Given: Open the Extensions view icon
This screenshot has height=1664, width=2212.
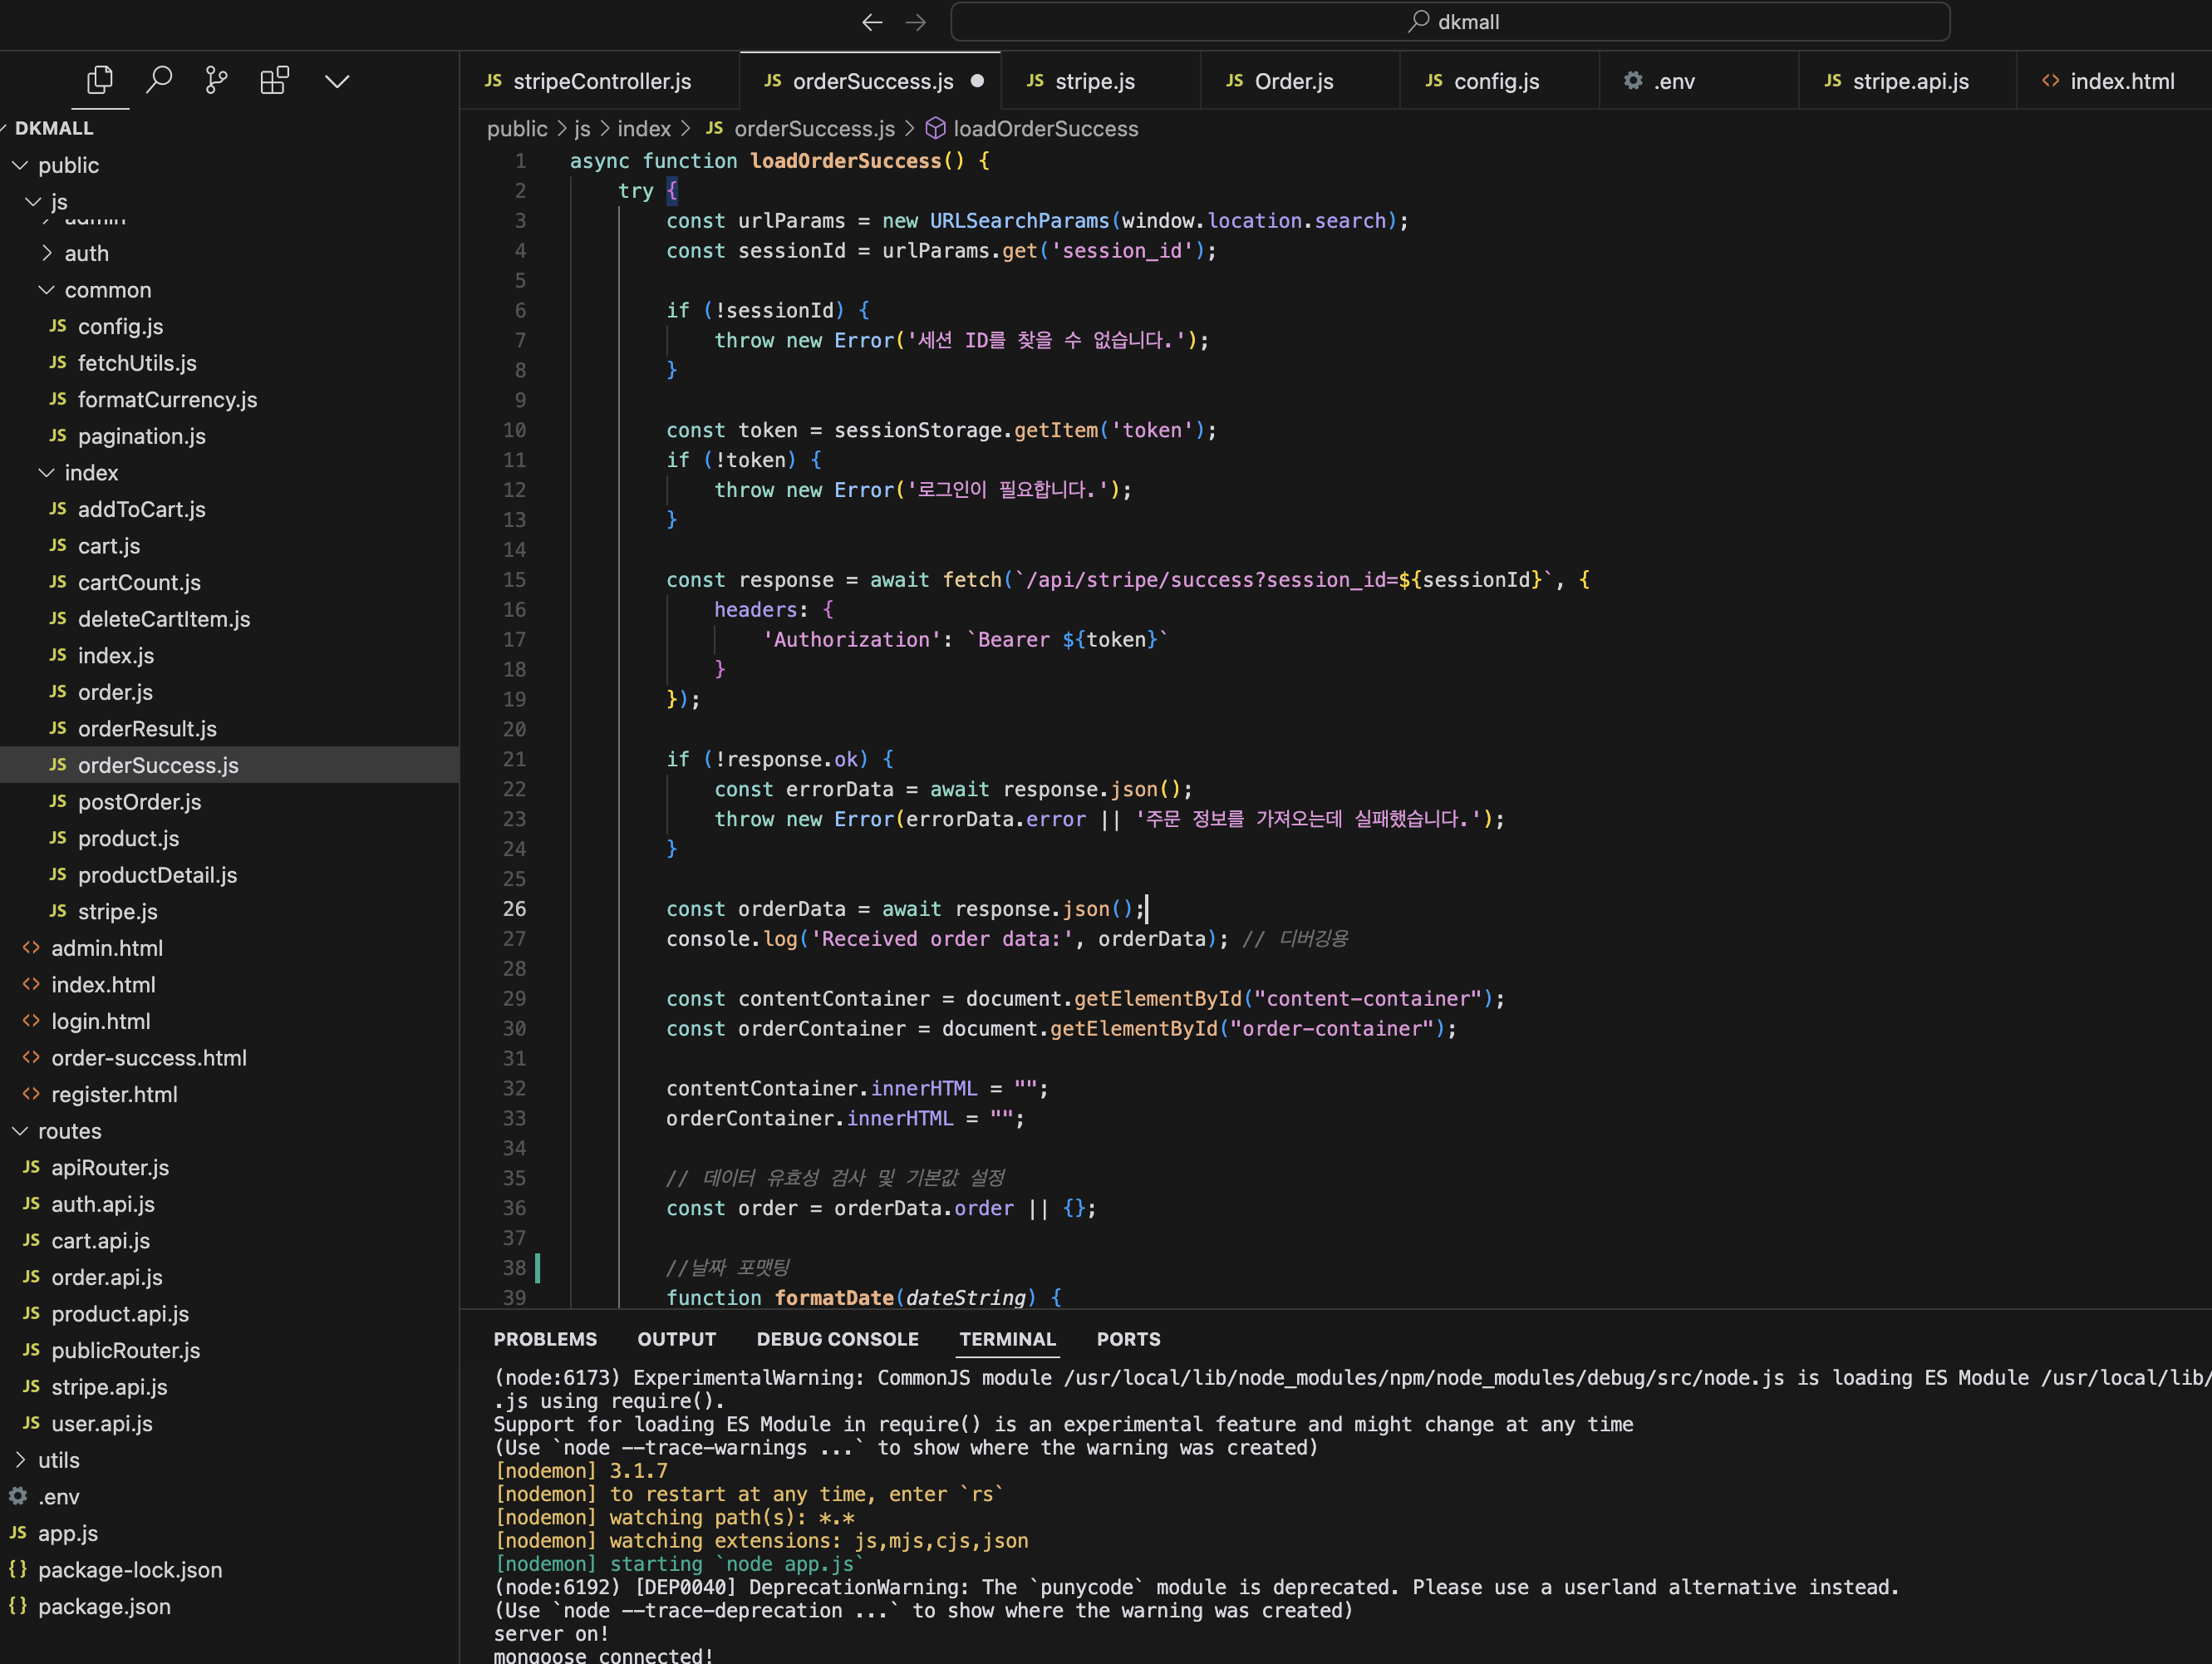Looking at the screenshot, I should (x=274, y=80).
